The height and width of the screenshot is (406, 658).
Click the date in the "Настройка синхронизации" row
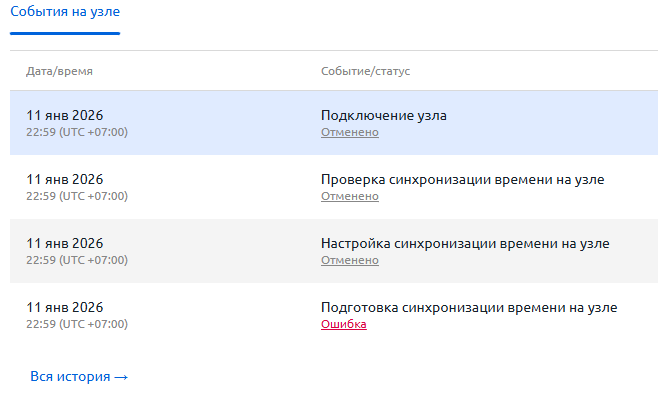[65, 243]
